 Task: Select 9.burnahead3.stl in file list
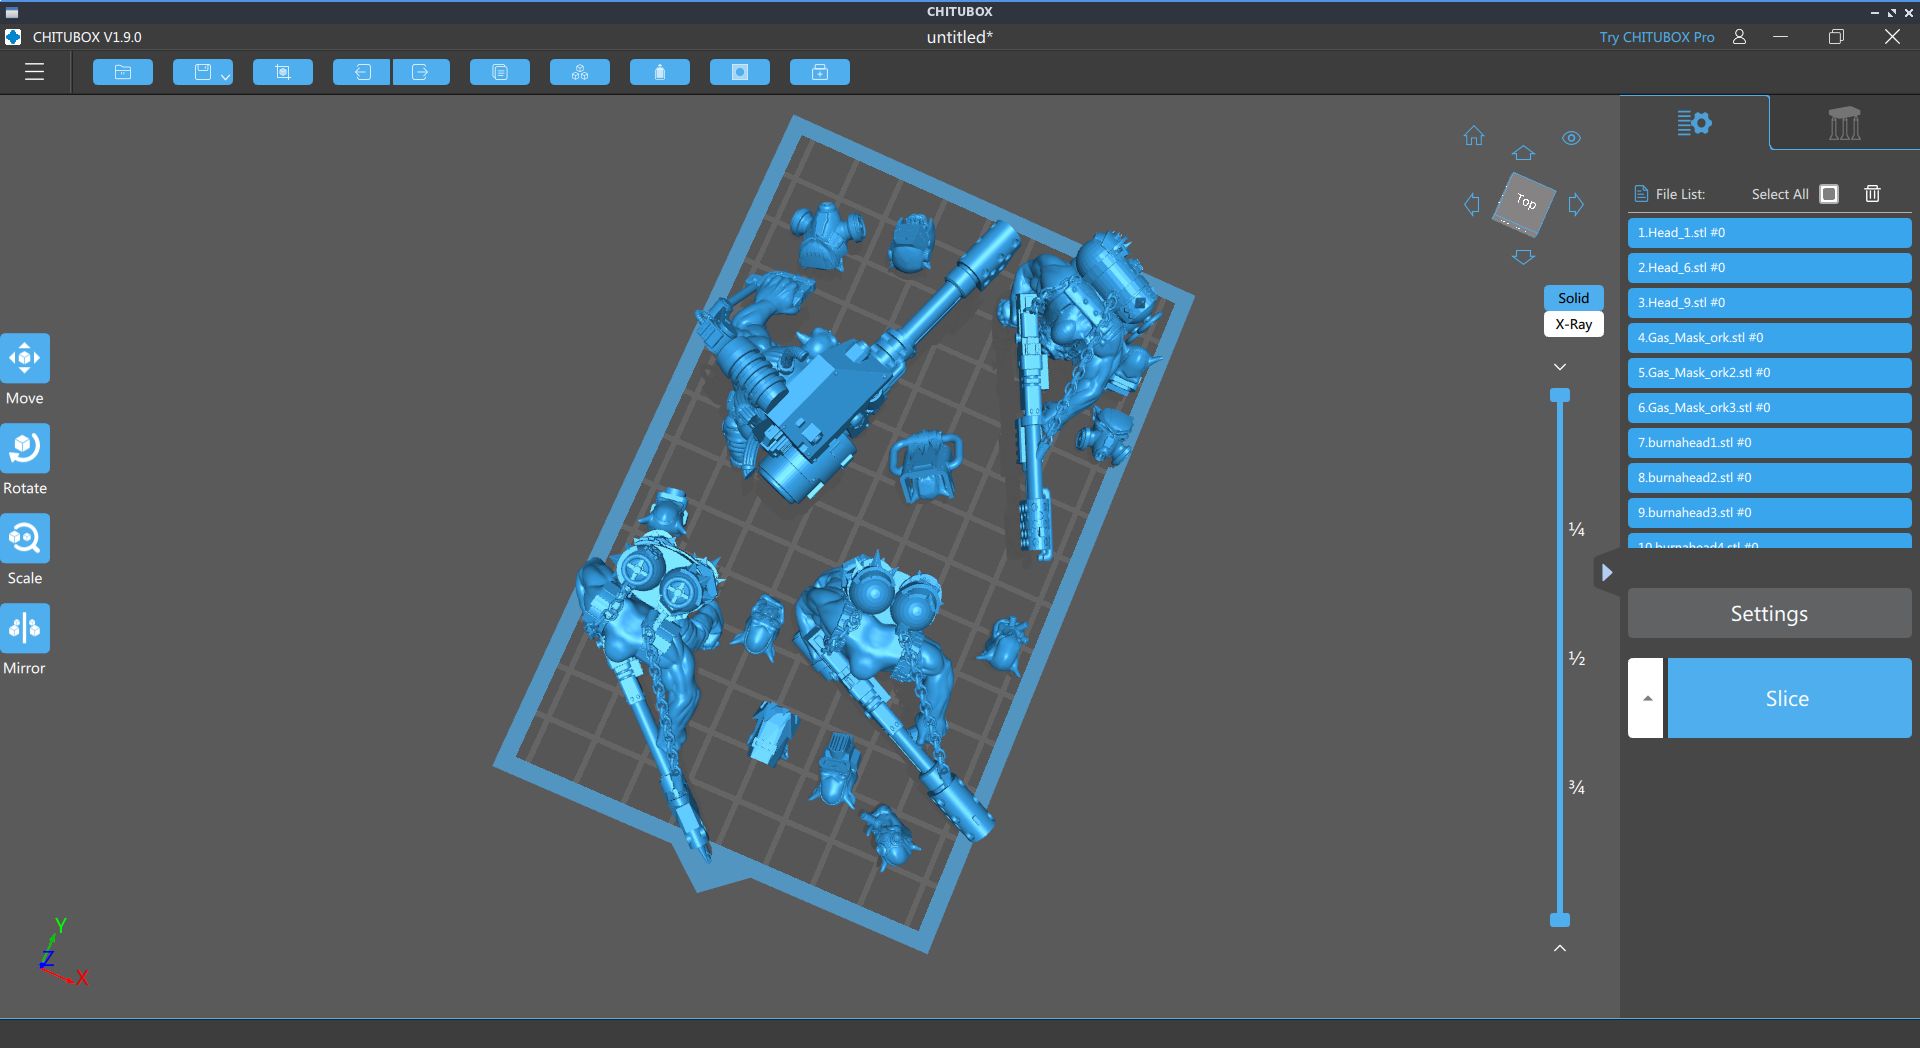pos(1770,513)
